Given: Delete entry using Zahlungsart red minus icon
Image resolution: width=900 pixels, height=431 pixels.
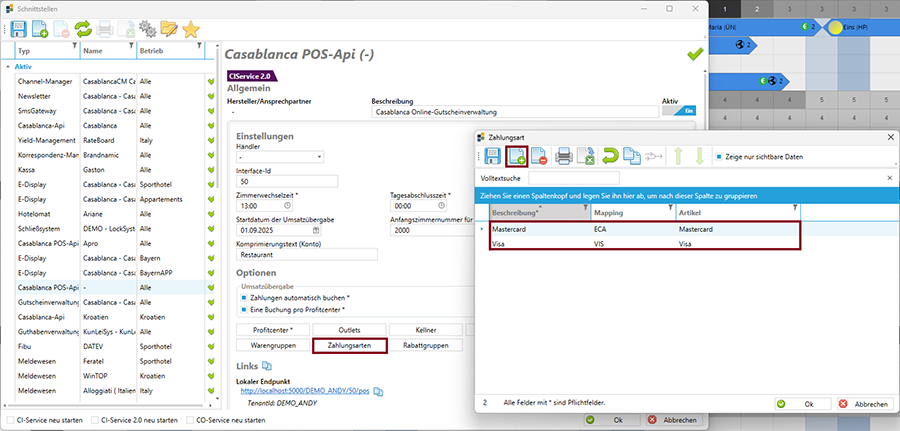Looking at the screenshot, I should pyautogui.click(x=539, y=156).
